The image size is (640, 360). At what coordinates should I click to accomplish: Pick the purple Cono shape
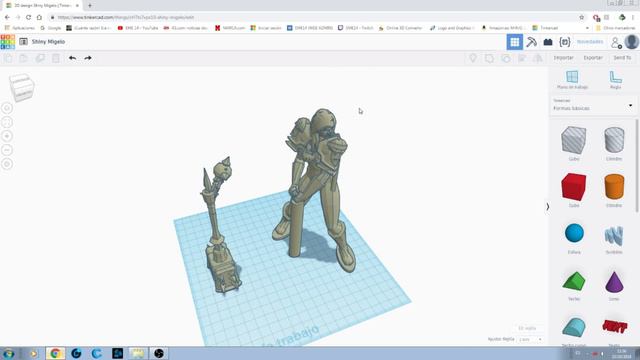pyautogui.click(x=614, y=282)
